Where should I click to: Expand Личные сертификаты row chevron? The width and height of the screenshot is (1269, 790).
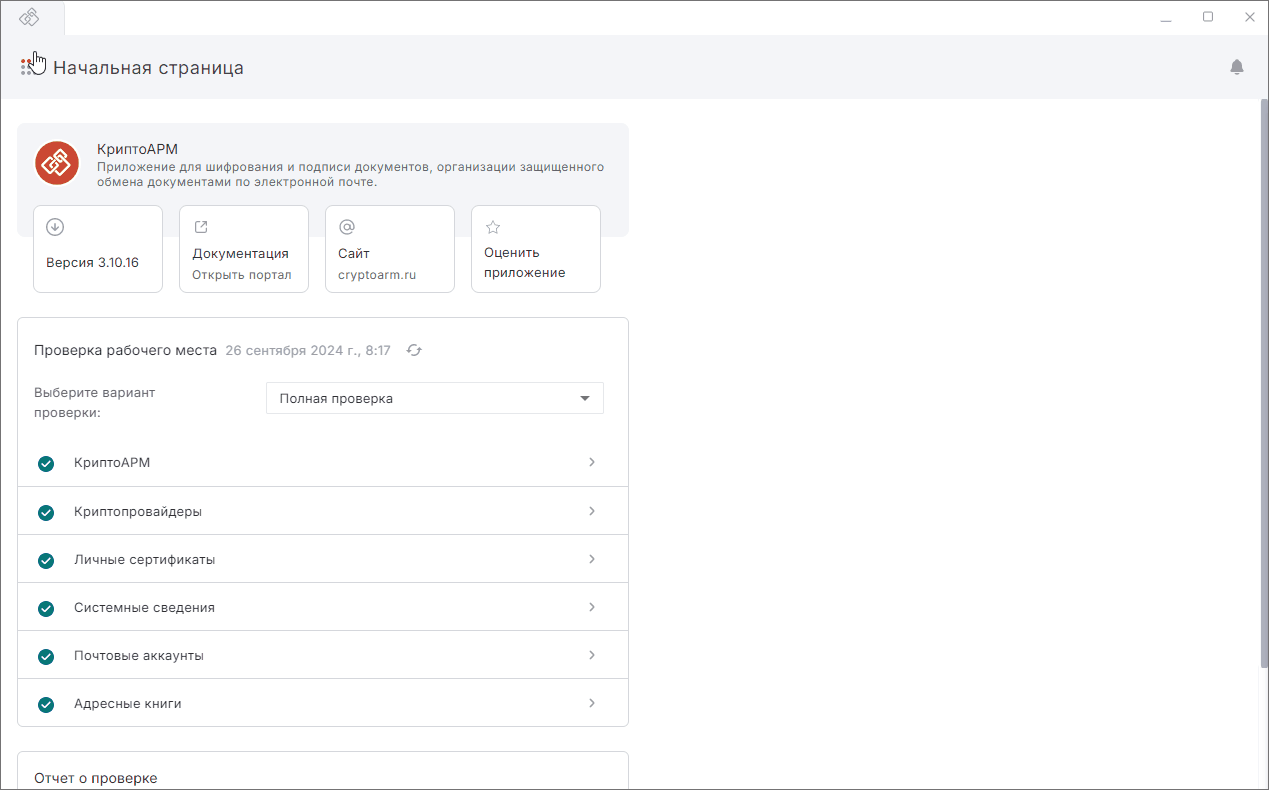(592, 559)
